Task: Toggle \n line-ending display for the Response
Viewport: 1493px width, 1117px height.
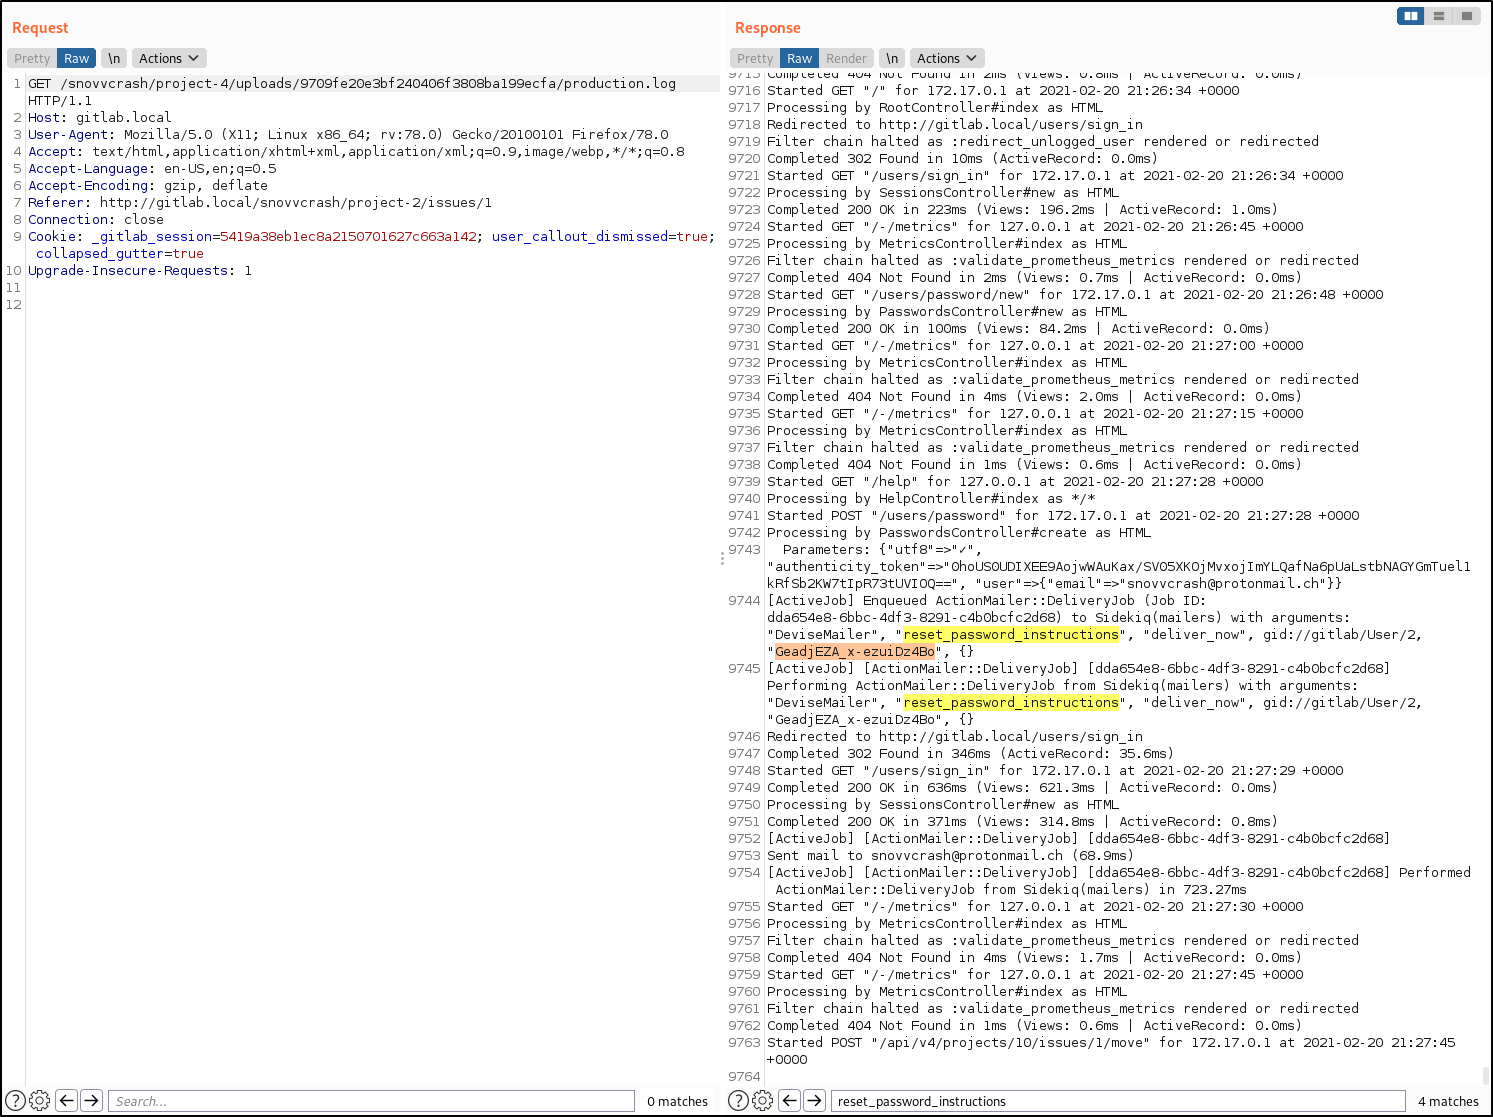Action: click(891, 57)
